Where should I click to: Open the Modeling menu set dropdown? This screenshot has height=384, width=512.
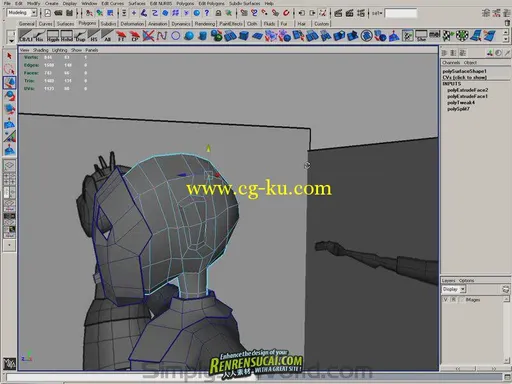(34, 13)
